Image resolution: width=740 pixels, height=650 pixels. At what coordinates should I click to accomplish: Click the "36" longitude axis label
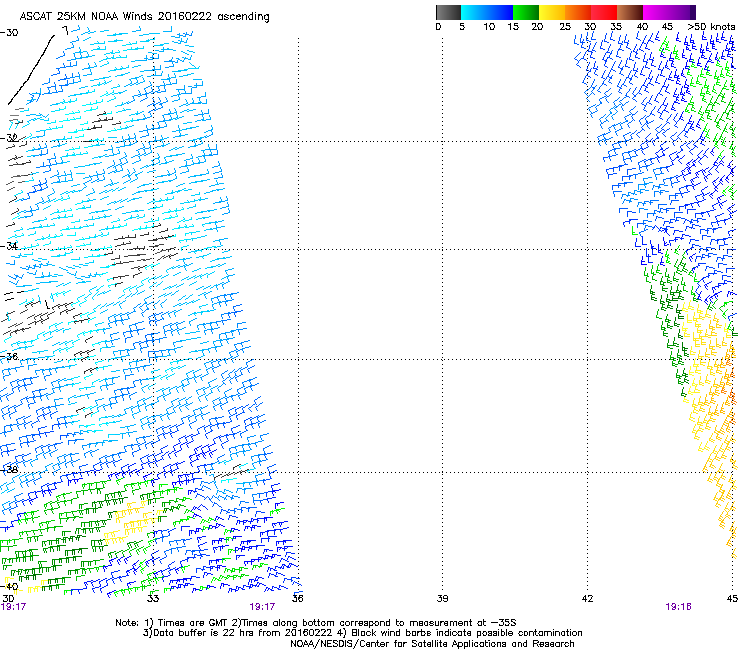297,599
